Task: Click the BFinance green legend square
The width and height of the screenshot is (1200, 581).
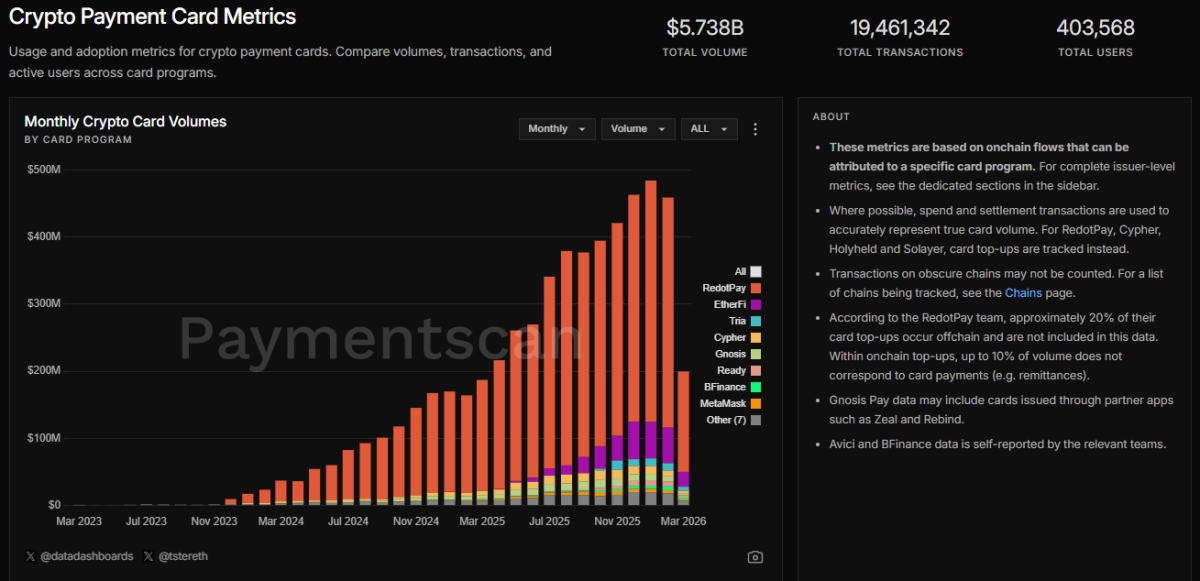Action: [755, 387]
